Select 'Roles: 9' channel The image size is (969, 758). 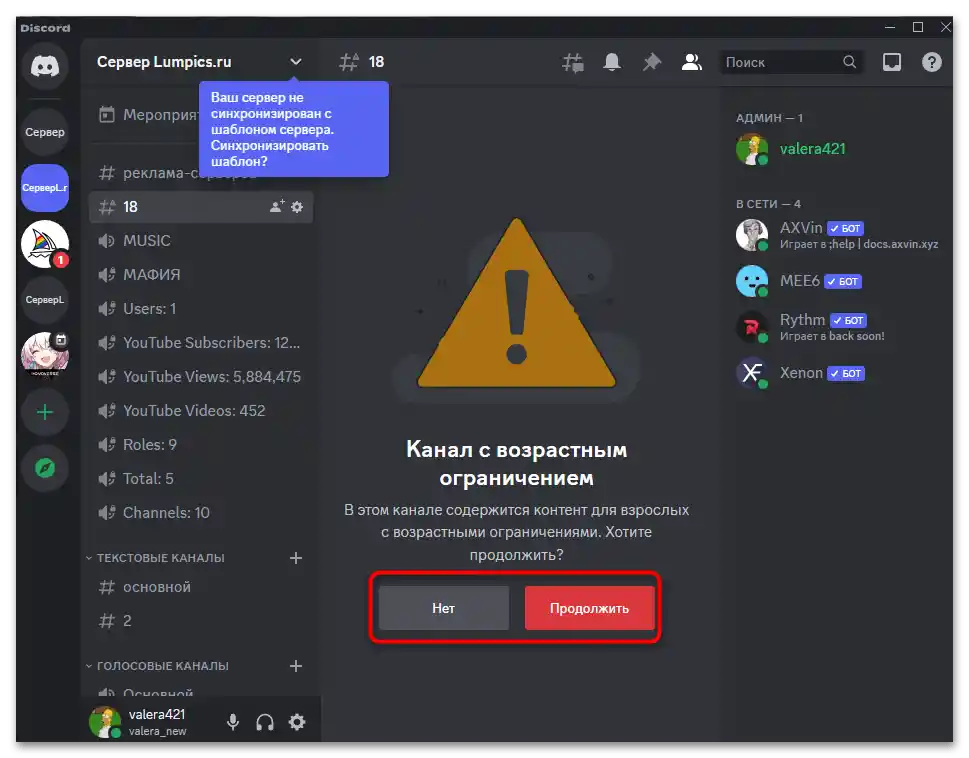coord(201,444)
